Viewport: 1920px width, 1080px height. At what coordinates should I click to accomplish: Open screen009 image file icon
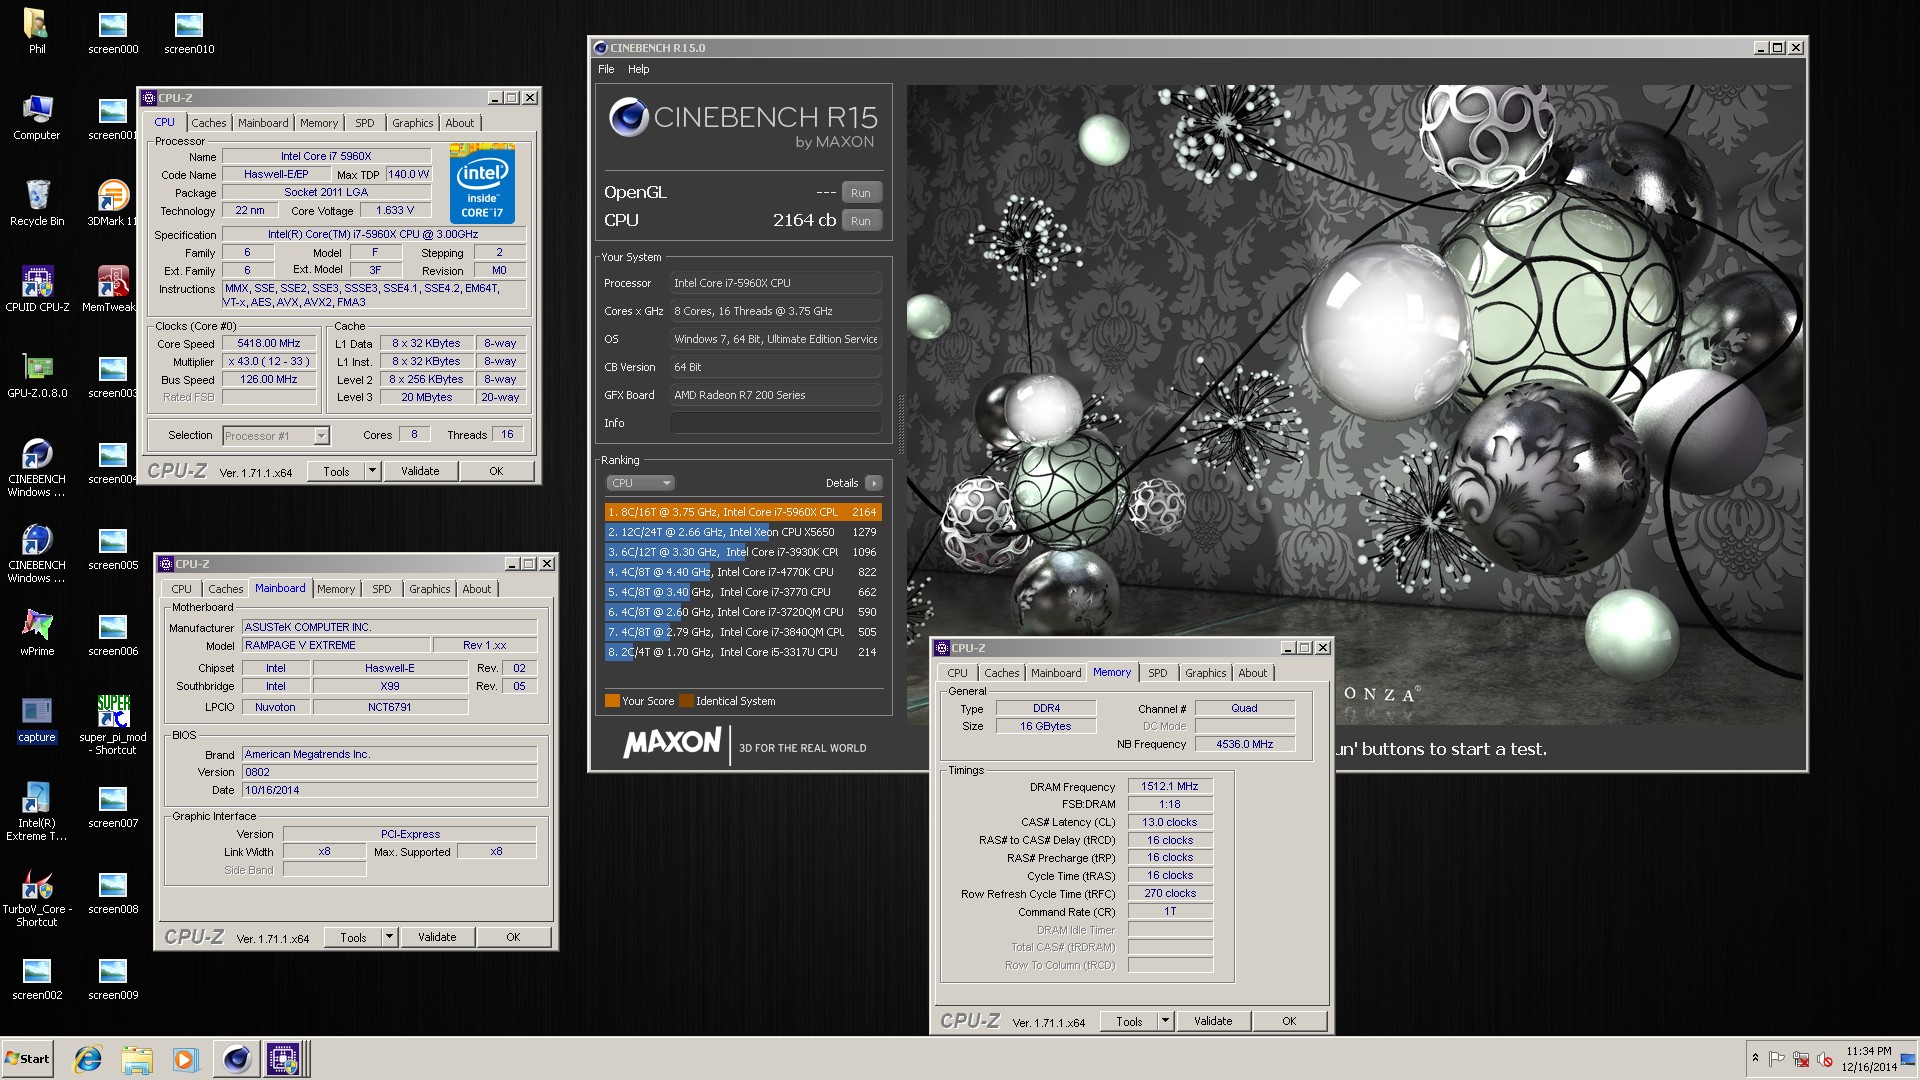pos(113,977)
